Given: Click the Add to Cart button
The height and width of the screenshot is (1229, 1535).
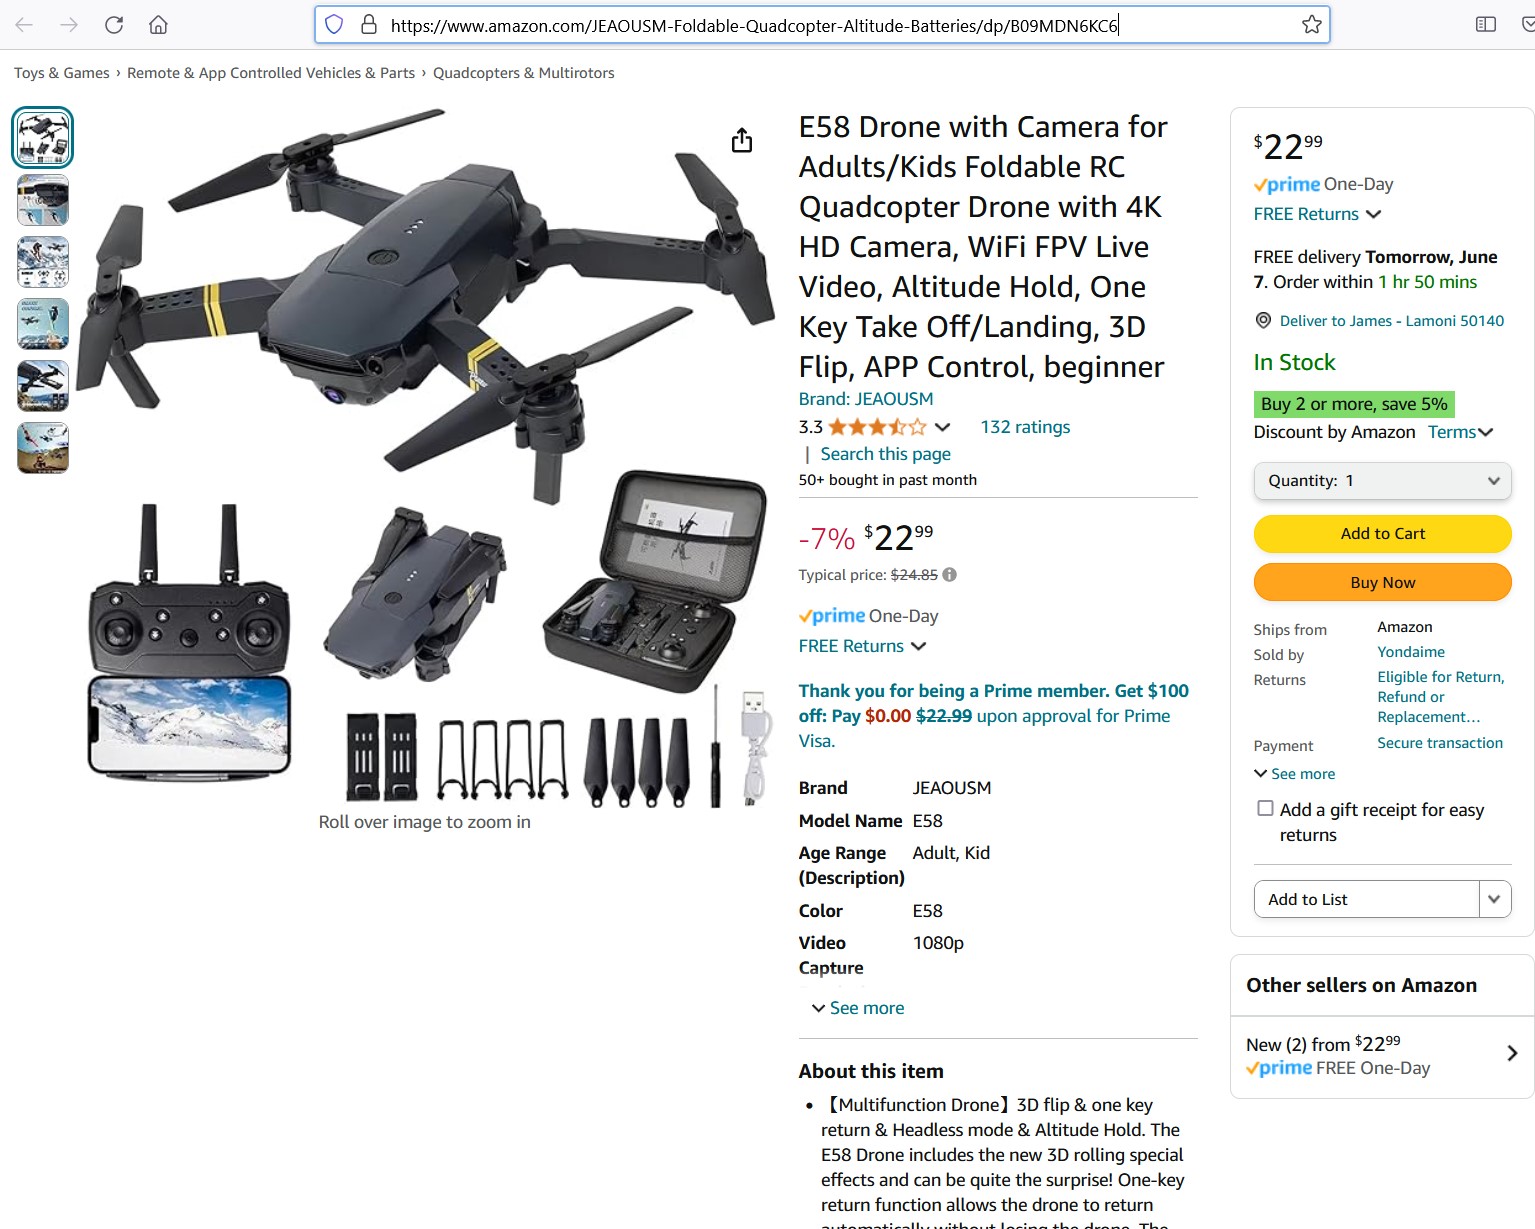Looking at the screenshot, I should 1383,534.
